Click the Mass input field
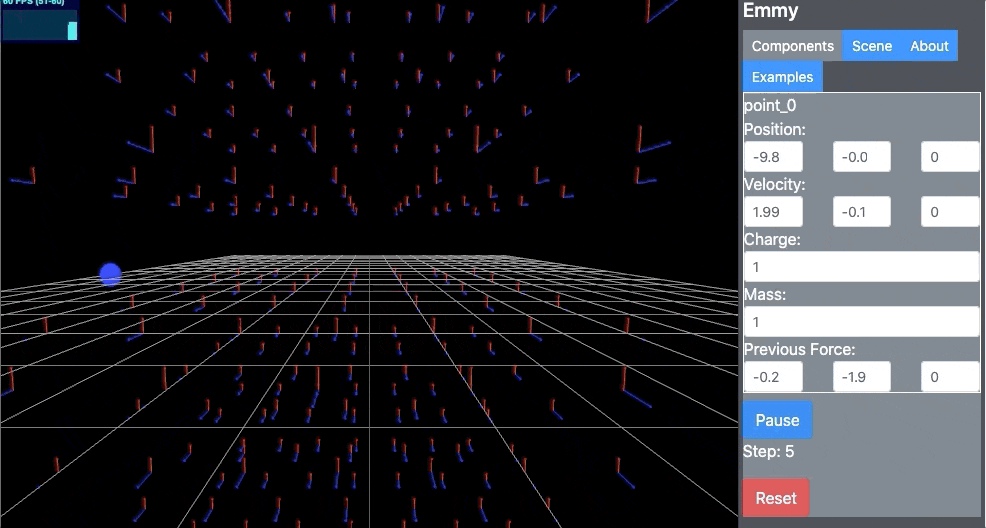Screen dimensions: 986x528 tap(861, 322)
